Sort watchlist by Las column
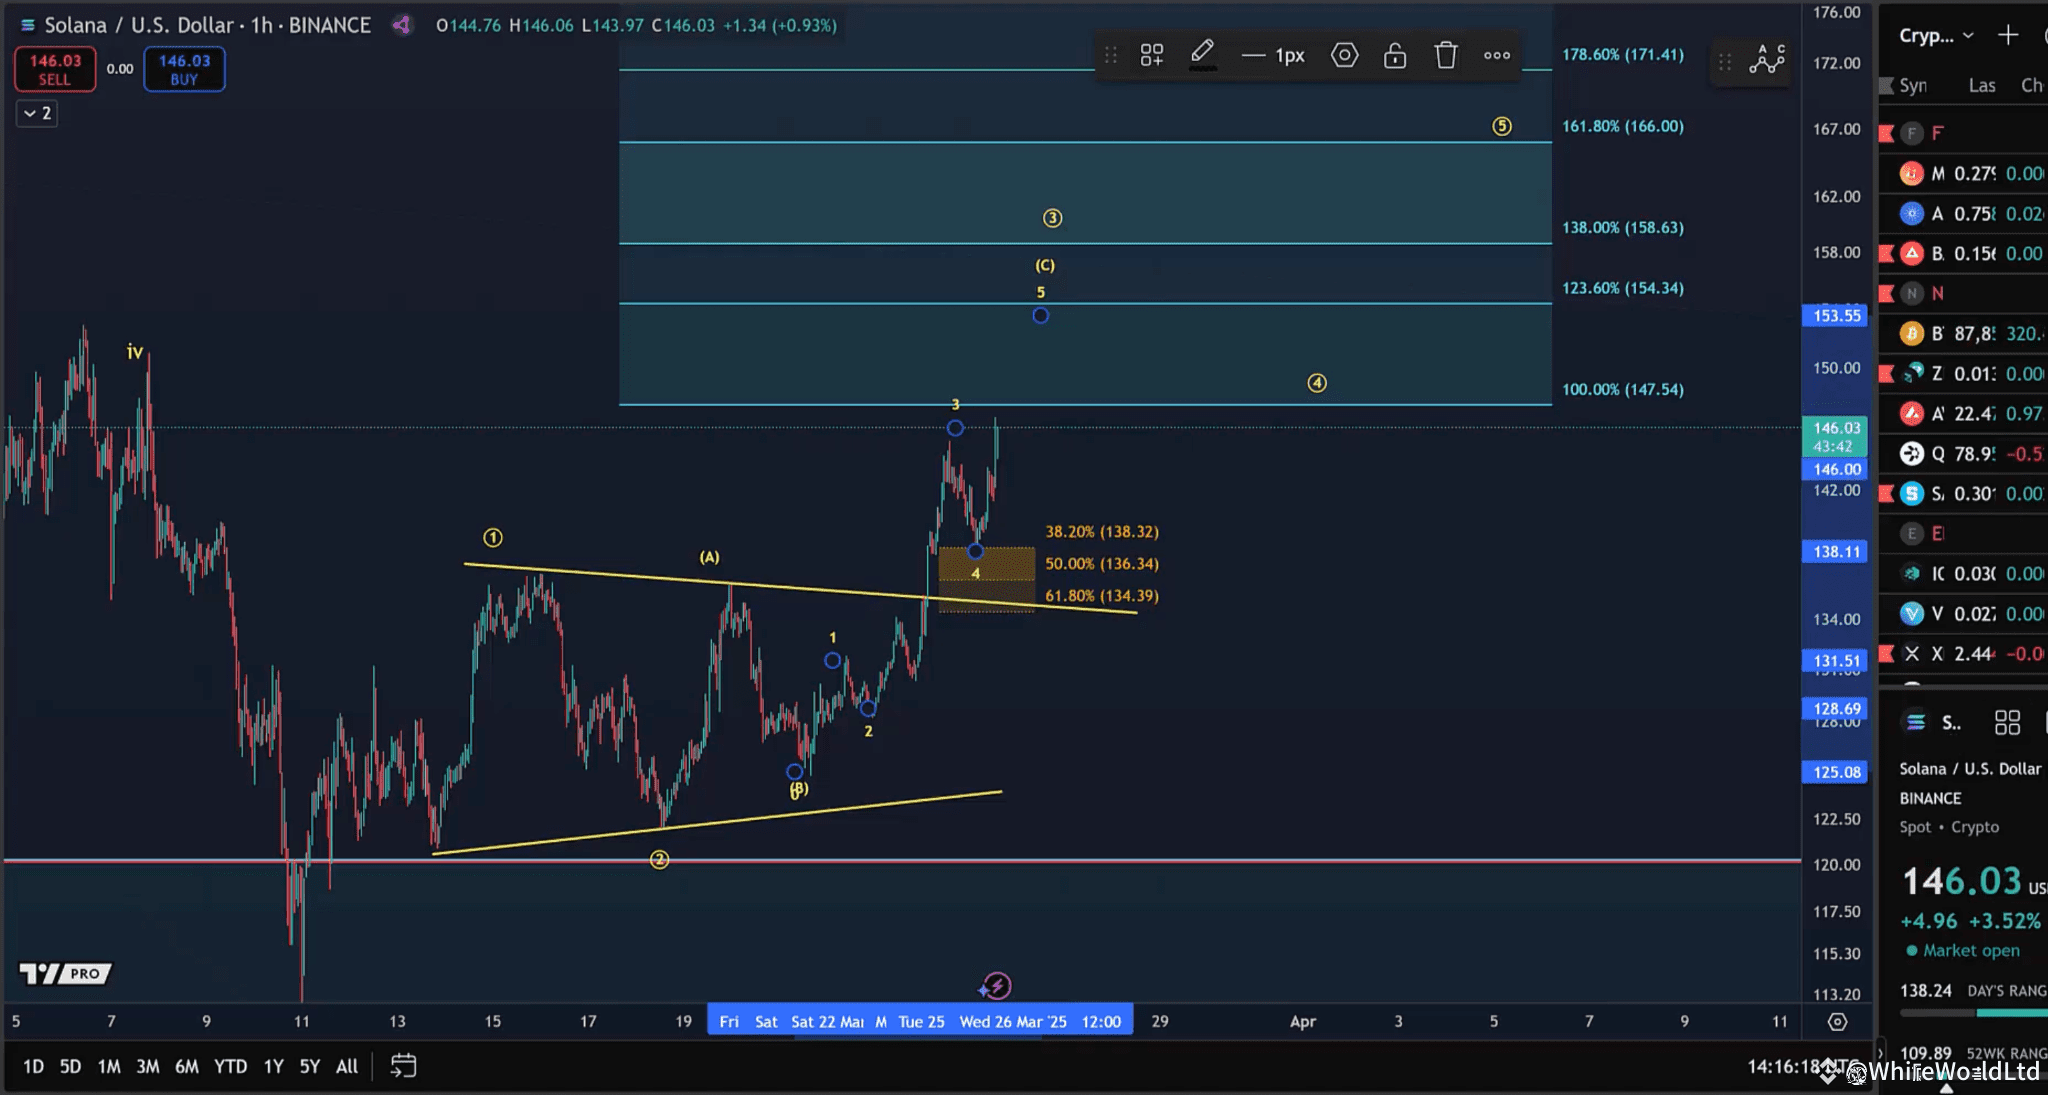Screen dimensions: 2048x1095 1982,85
